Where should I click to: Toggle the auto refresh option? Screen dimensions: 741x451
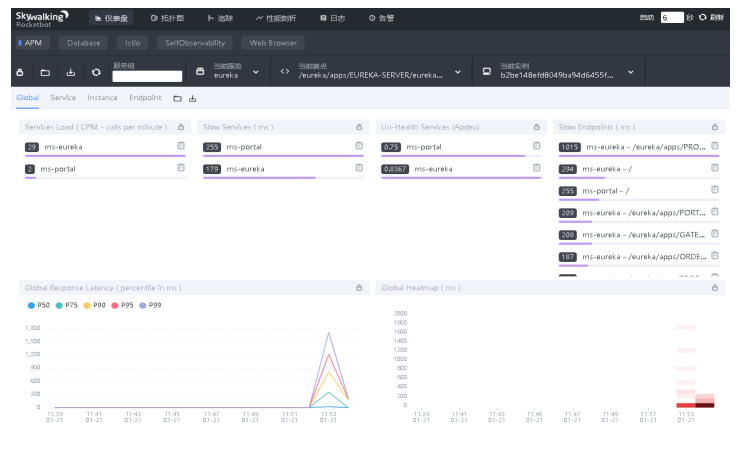coord(646,17)
